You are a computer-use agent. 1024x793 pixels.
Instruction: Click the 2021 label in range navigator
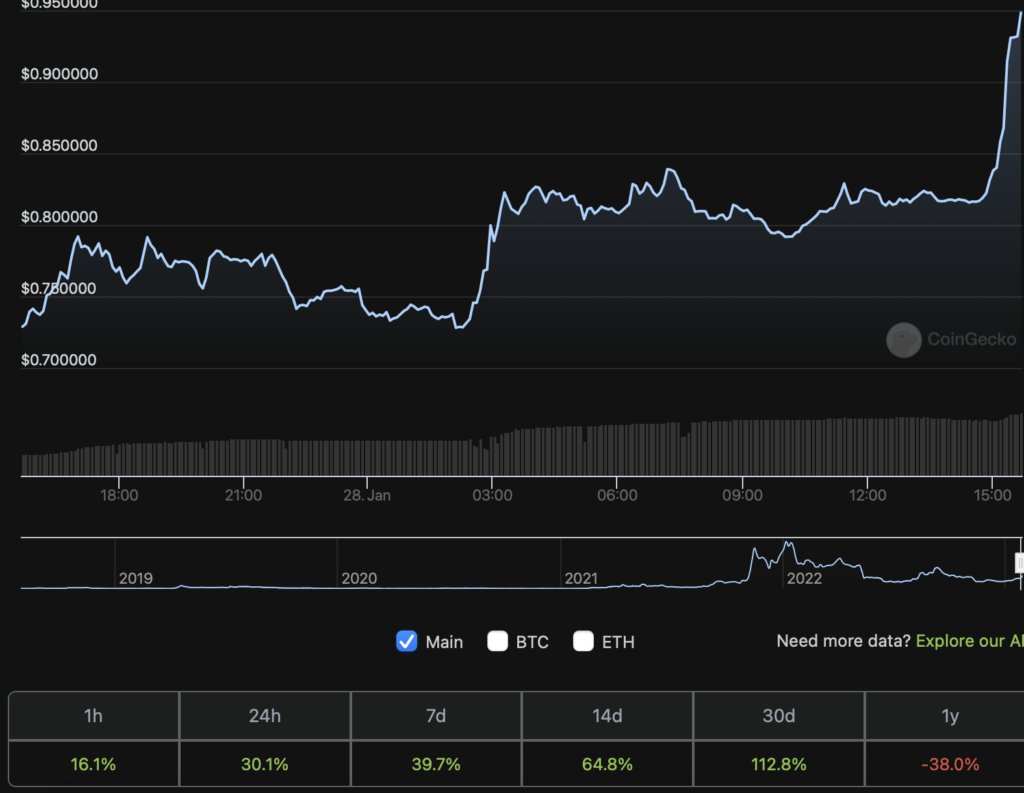(581, 578)
